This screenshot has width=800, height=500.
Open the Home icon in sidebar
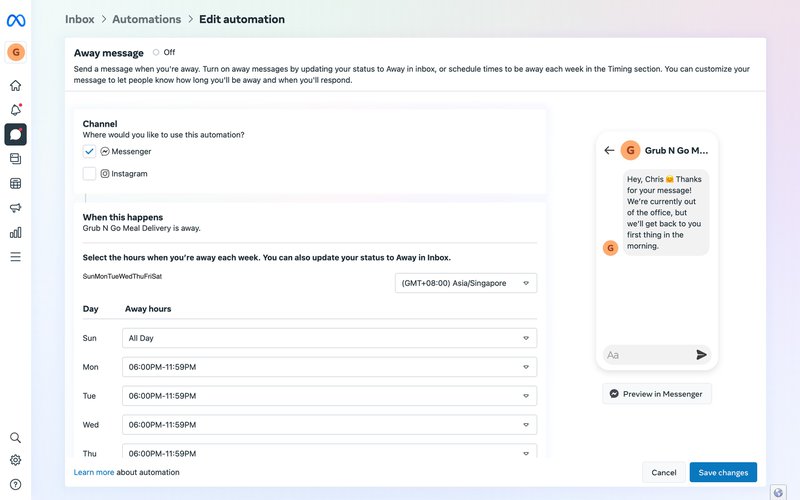(15, 86)
